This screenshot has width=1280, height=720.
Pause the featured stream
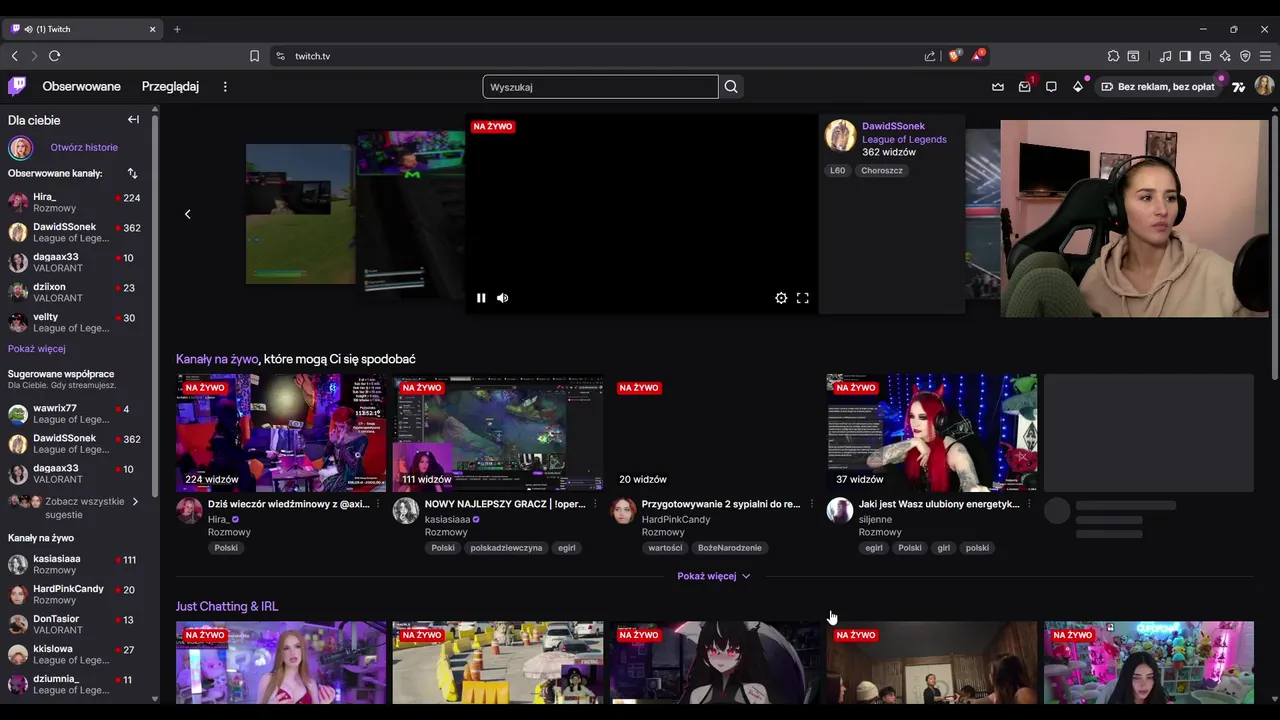click(x=481, y=298)
